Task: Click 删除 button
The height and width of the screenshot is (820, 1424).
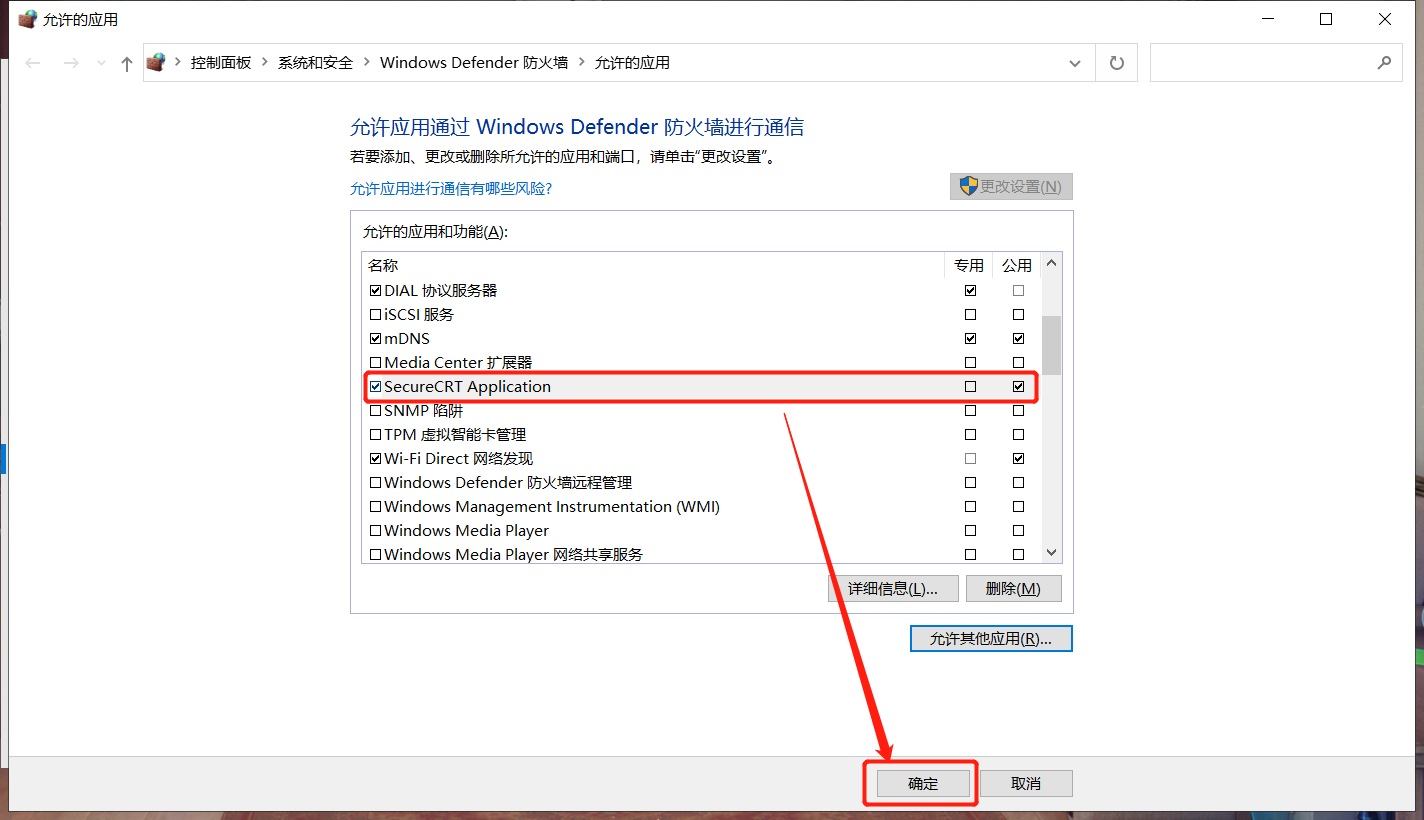Action: coord(1013,588)
